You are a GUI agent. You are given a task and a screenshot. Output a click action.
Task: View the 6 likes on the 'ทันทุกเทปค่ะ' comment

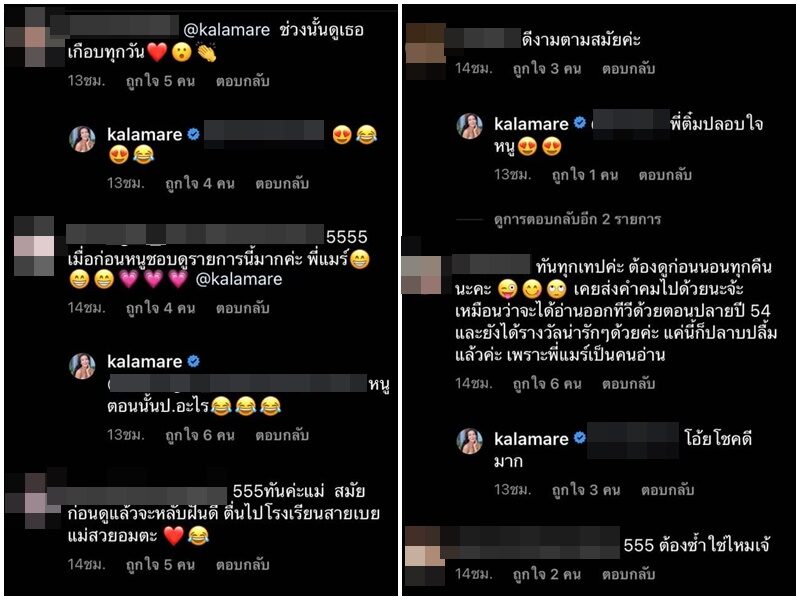546,384
